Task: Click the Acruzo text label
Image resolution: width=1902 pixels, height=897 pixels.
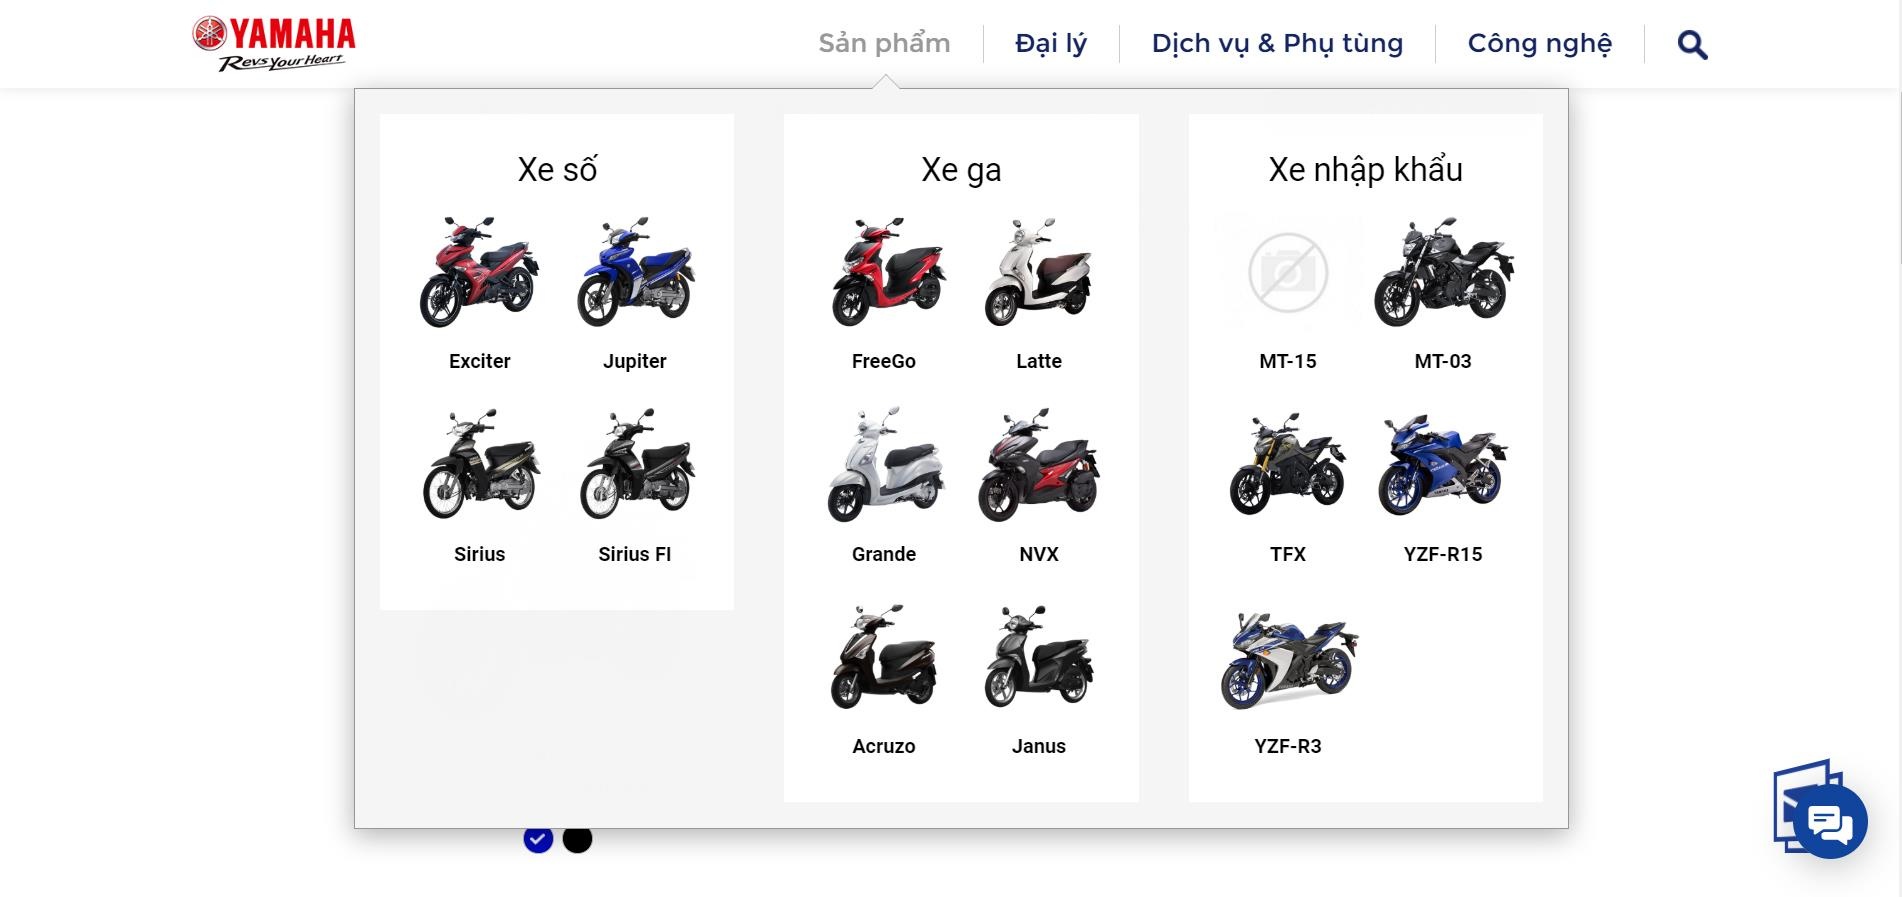Action: click(884, 746)
